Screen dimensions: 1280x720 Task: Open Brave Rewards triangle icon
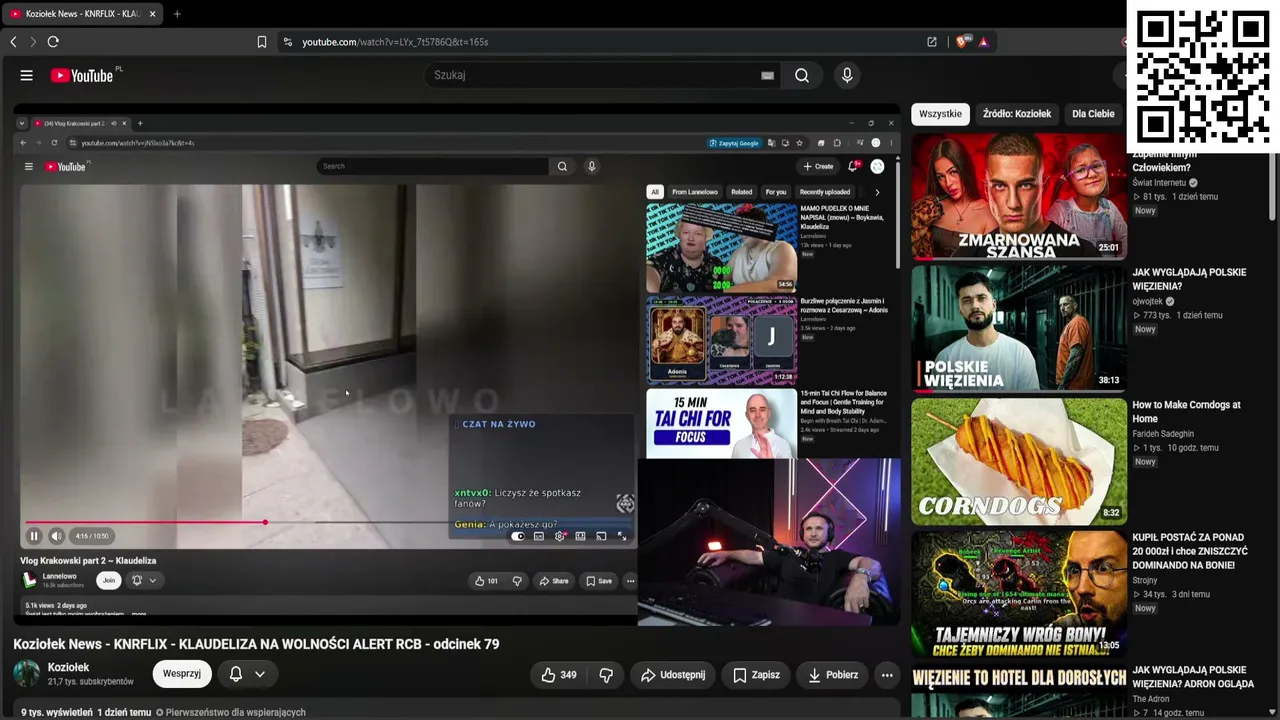(984, 42)
